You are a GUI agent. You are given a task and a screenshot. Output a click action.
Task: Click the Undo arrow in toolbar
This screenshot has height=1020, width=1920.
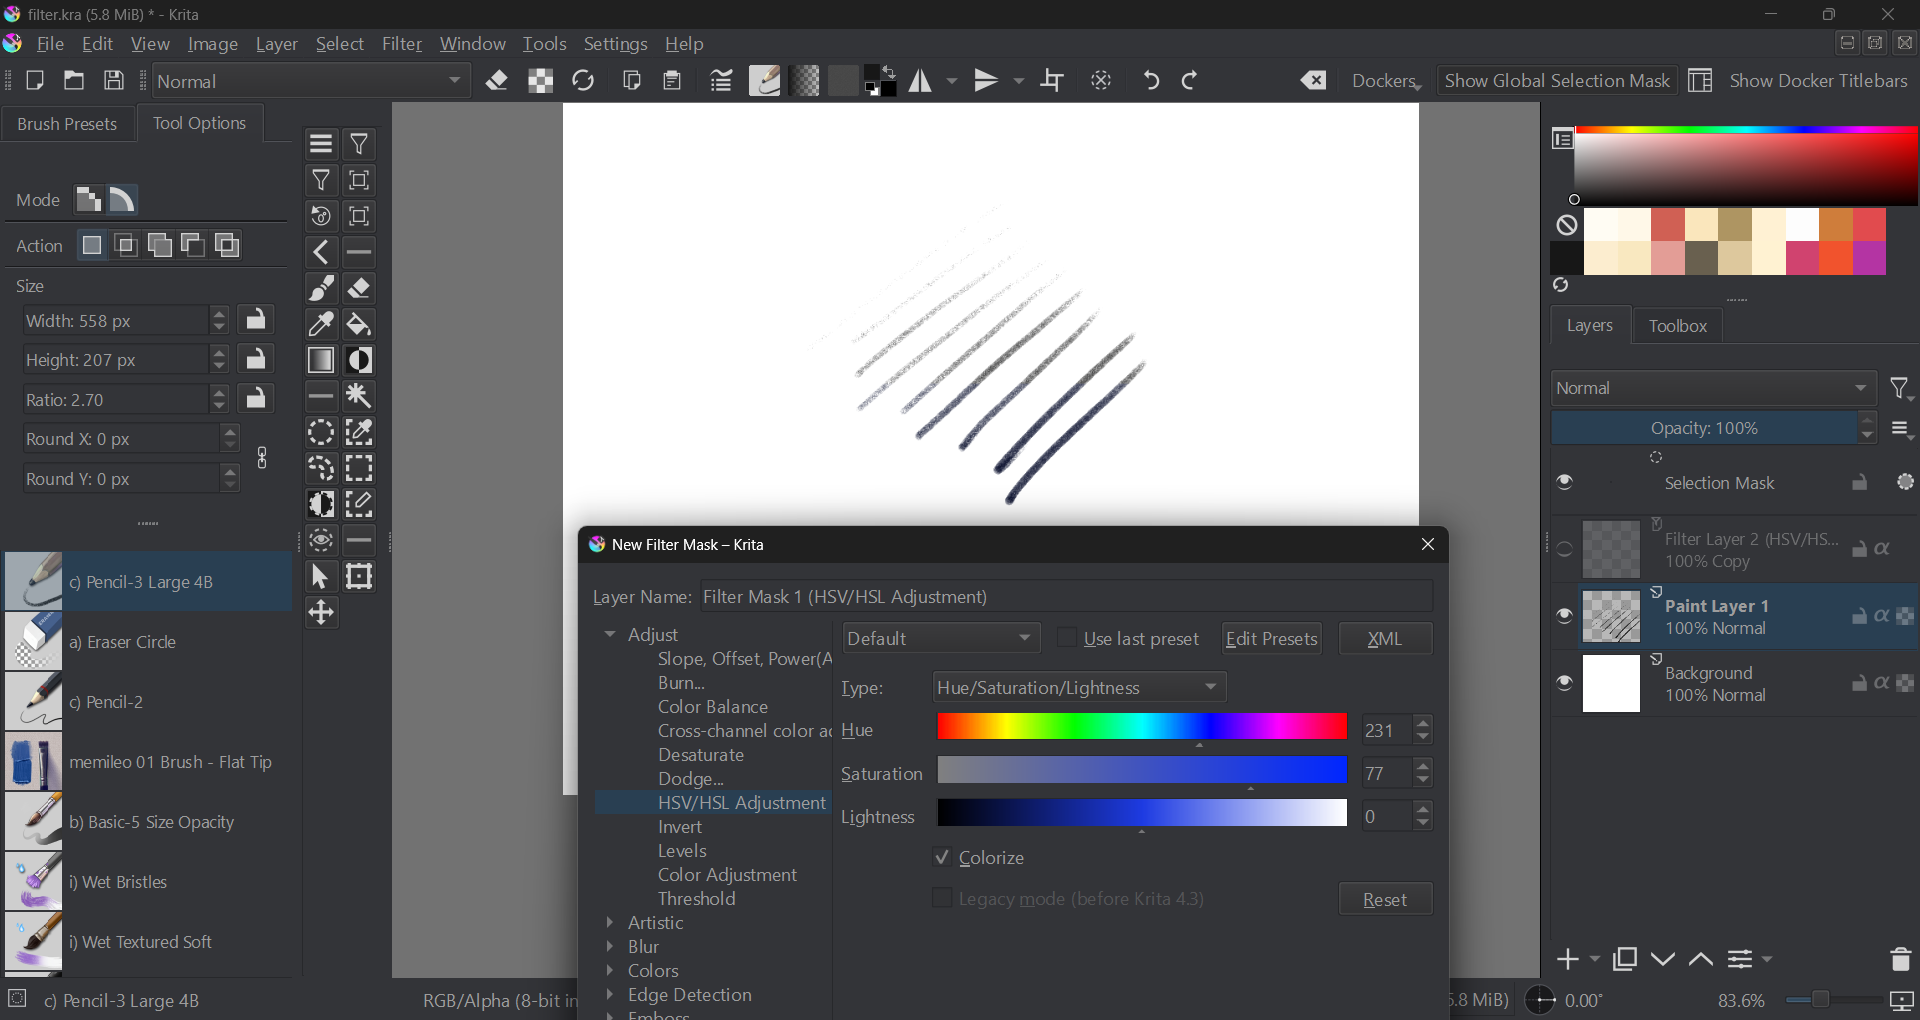(x=1151, y=81)
